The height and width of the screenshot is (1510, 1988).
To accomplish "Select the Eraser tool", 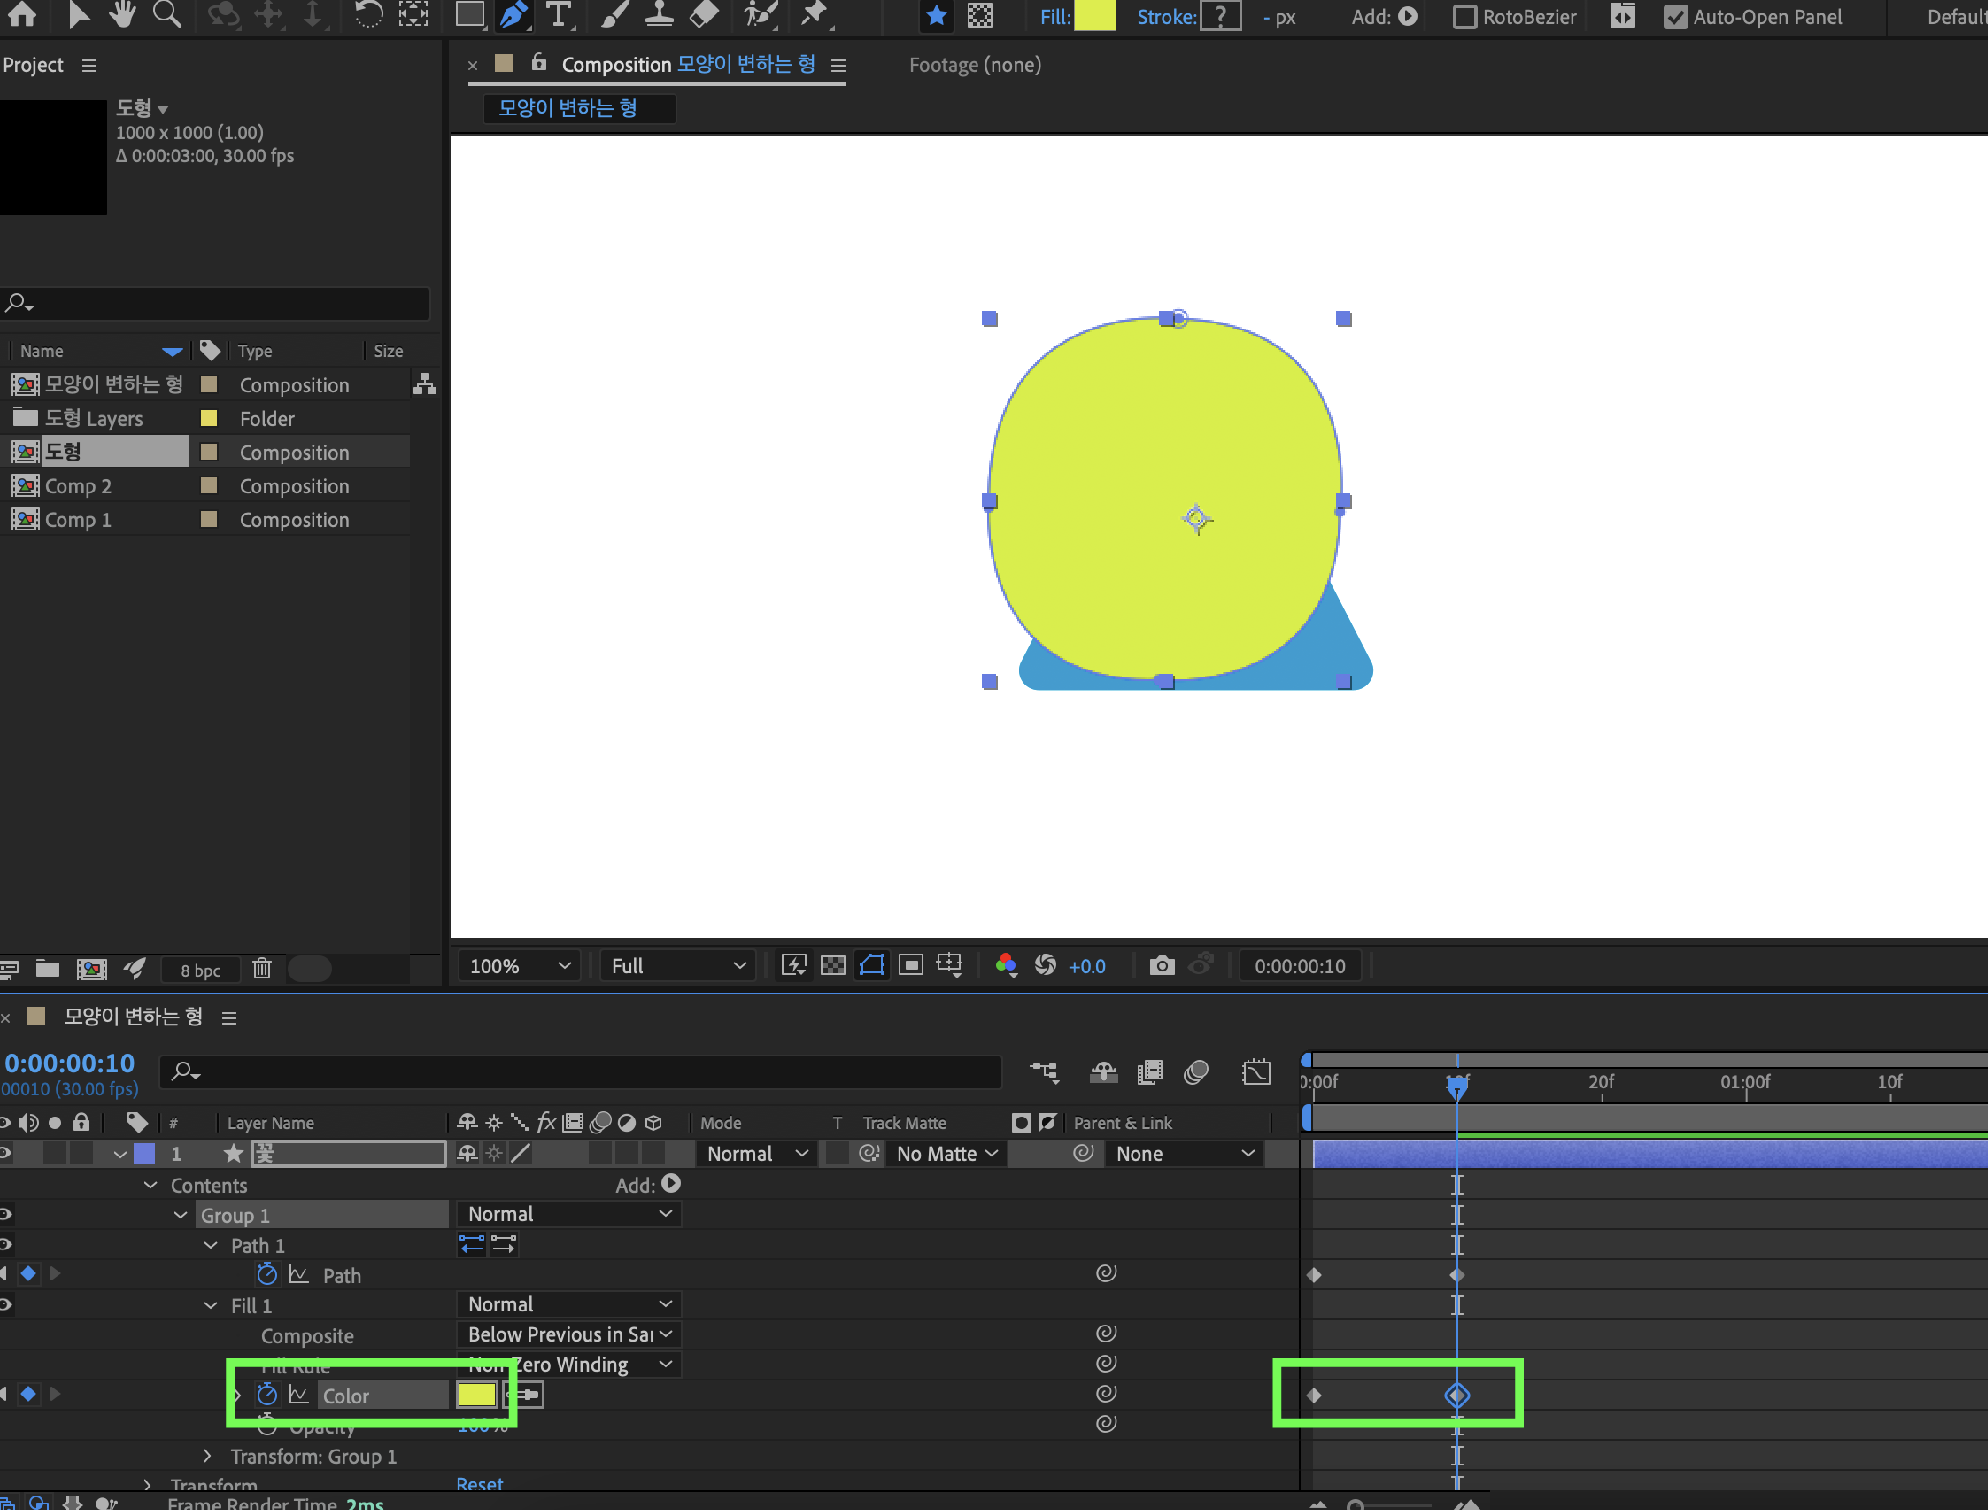I will [x=704, y=14].
